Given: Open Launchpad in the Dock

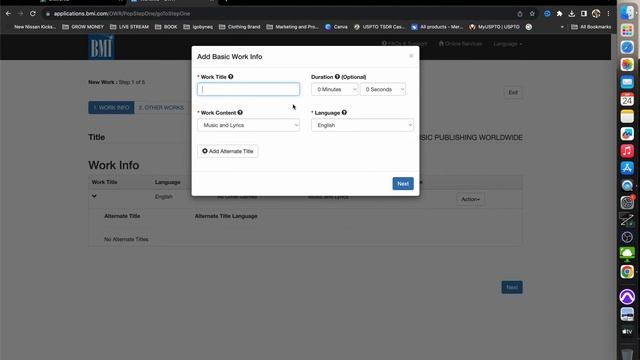Looking at the screenshot, I should click(x=627, y=30).
